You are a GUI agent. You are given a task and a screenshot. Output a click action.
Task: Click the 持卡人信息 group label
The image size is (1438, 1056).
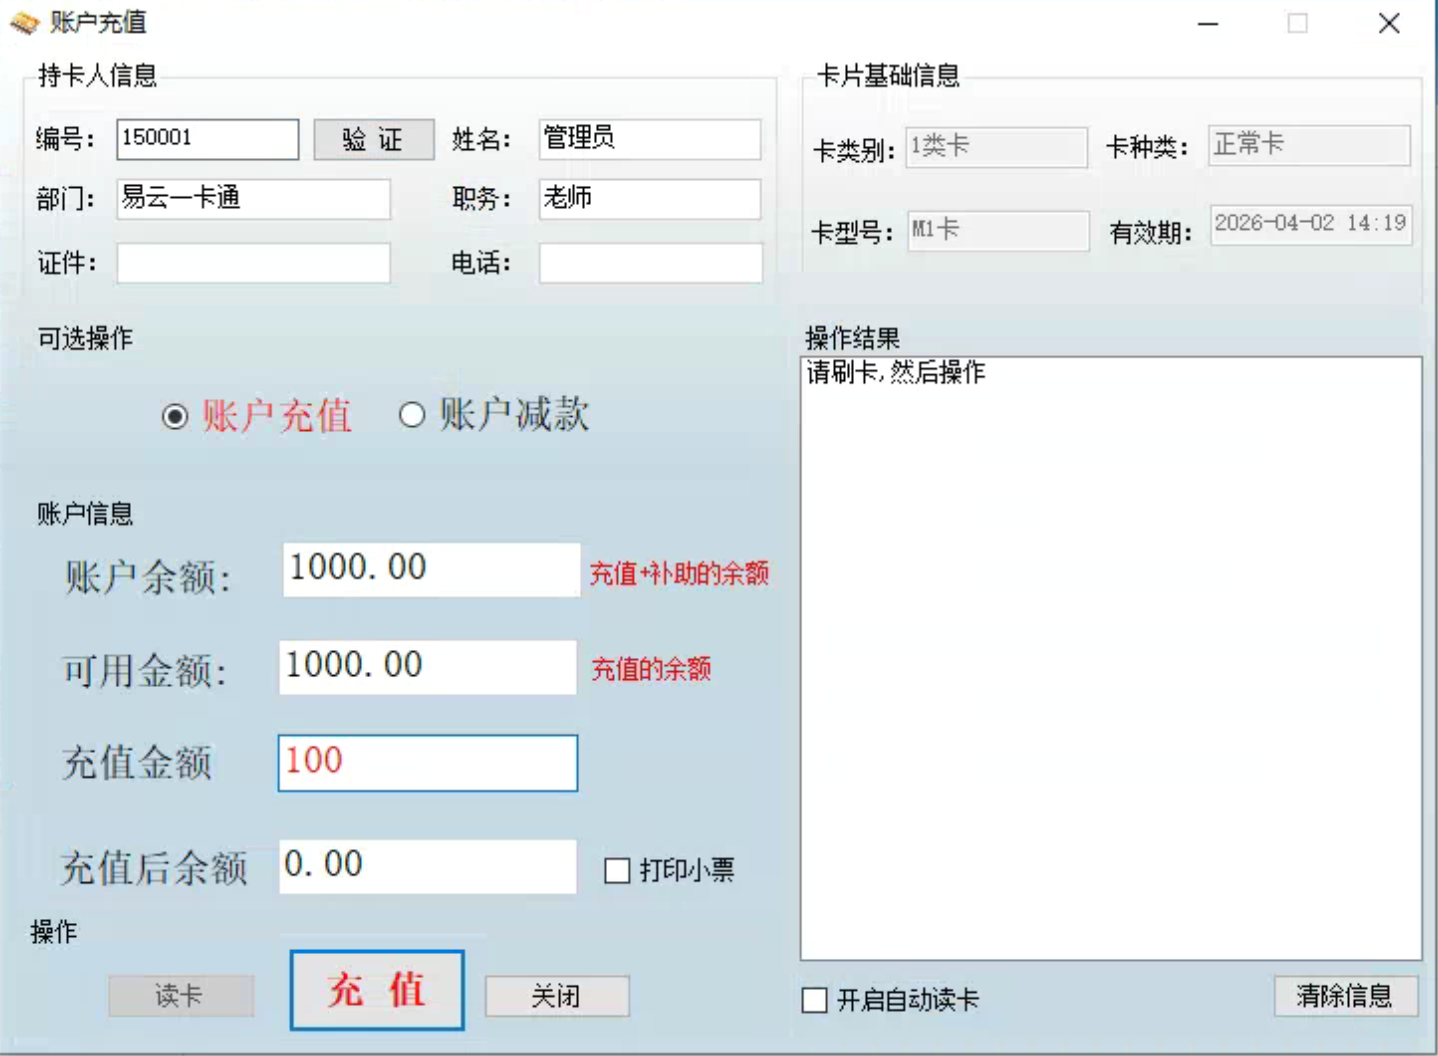coord(97,76)
